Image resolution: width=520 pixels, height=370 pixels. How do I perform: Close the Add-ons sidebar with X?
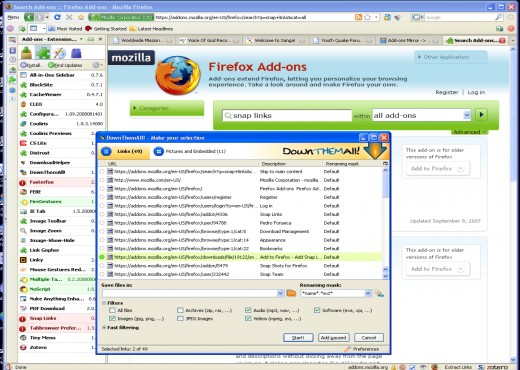(100, 39)
